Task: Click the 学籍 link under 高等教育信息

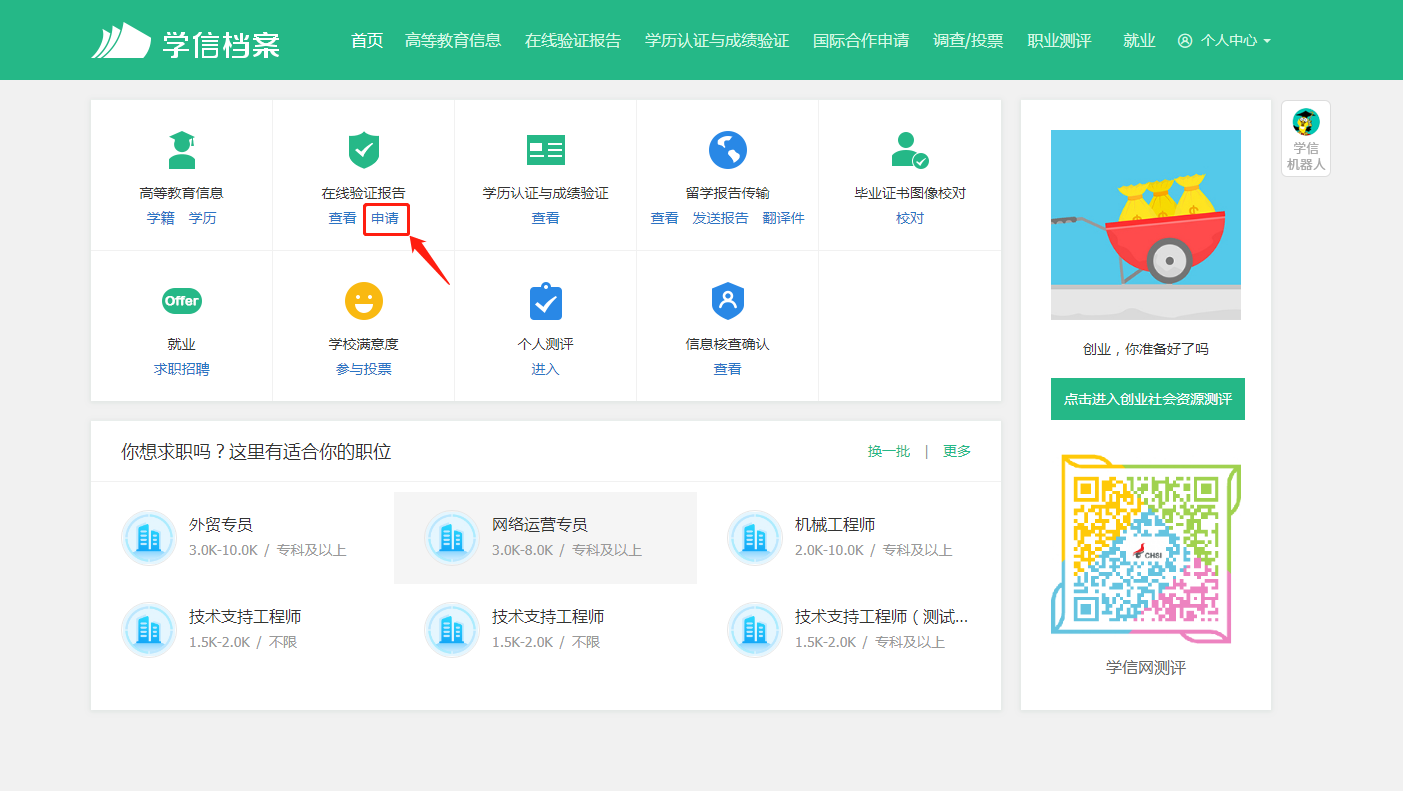Action: 160,218
